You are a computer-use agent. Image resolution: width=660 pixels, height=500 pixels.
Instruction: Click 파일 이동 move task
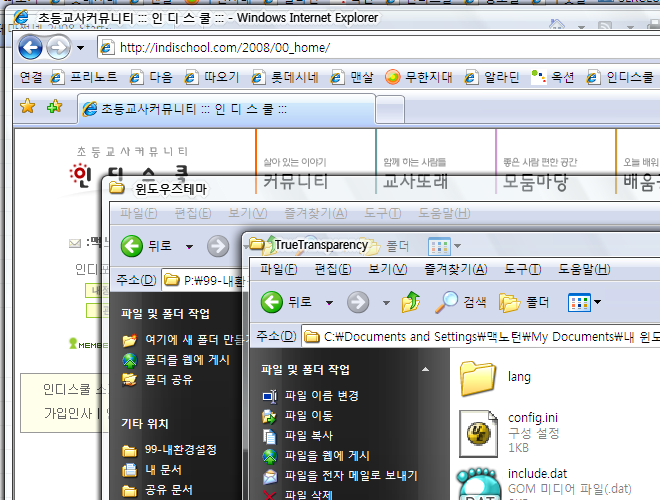point(297,416)
